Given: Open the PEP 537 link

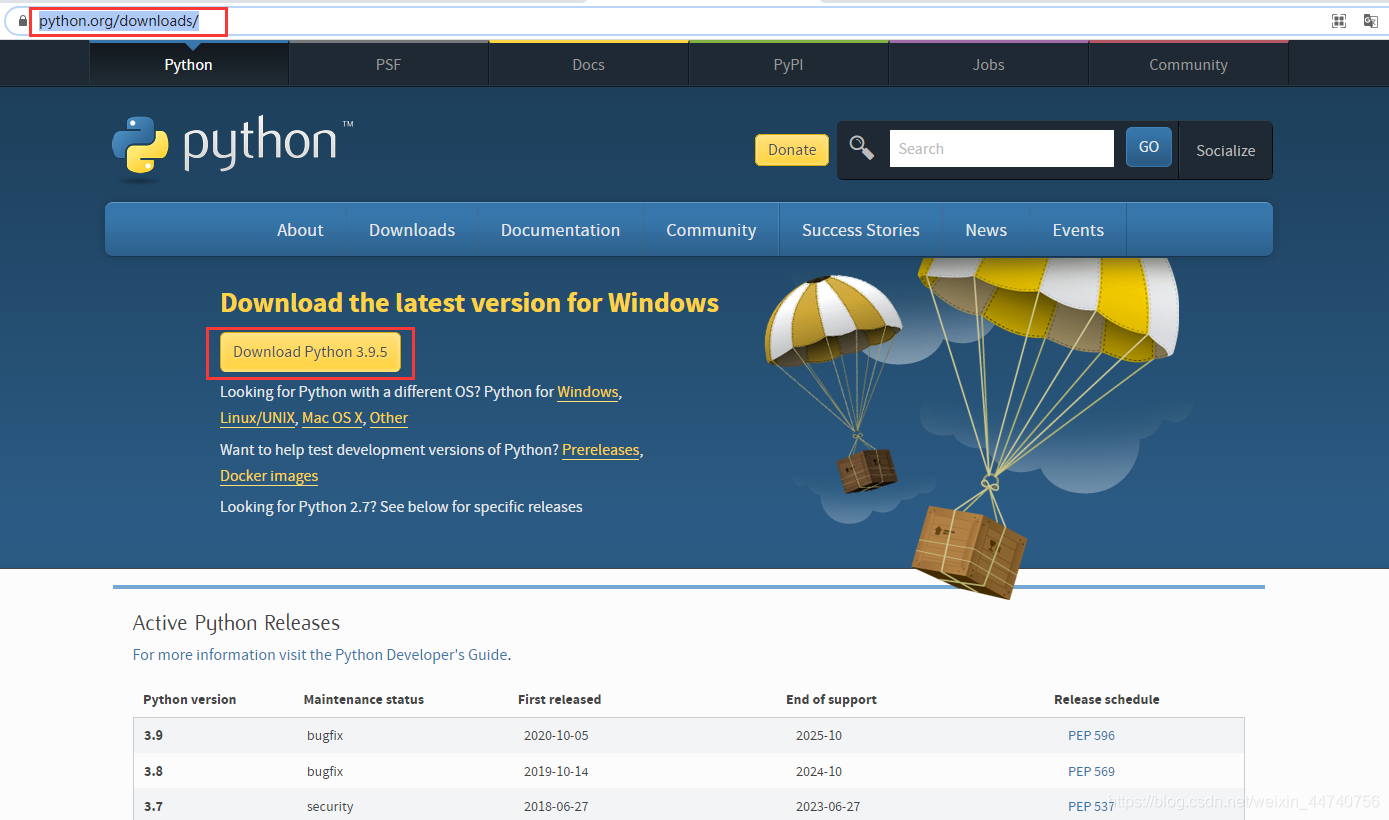Looking at the screenshot, I should click(1091, 806).
